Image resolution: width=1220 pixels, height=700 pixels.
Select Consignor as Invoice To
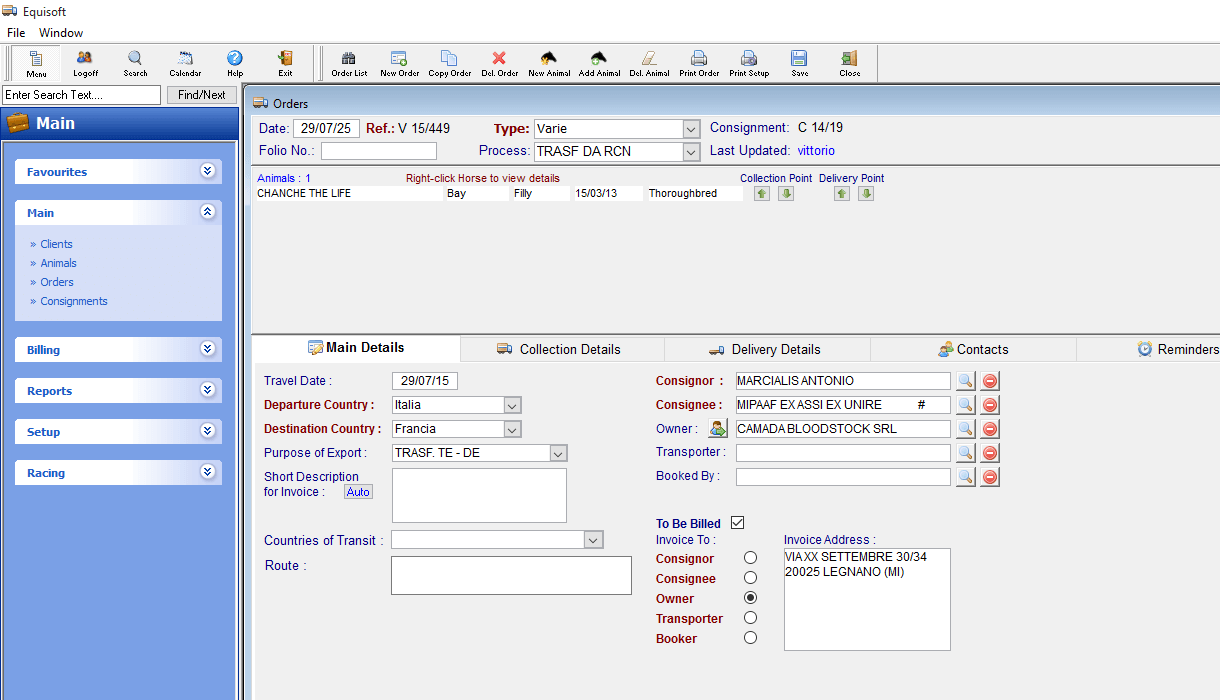751,558
